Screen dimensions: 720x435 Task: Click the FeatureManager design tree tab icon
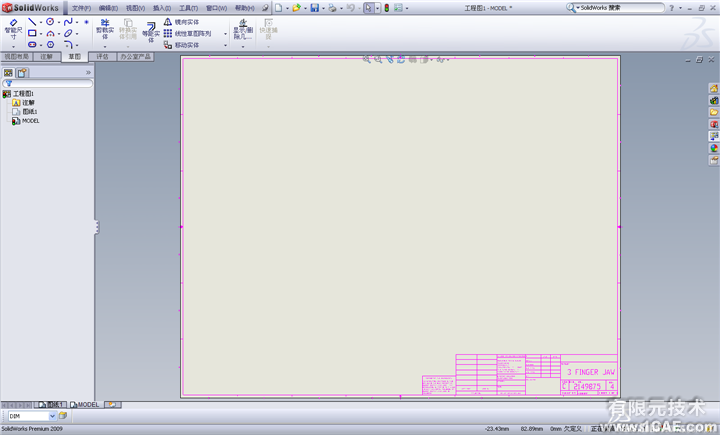click(8, 73)
